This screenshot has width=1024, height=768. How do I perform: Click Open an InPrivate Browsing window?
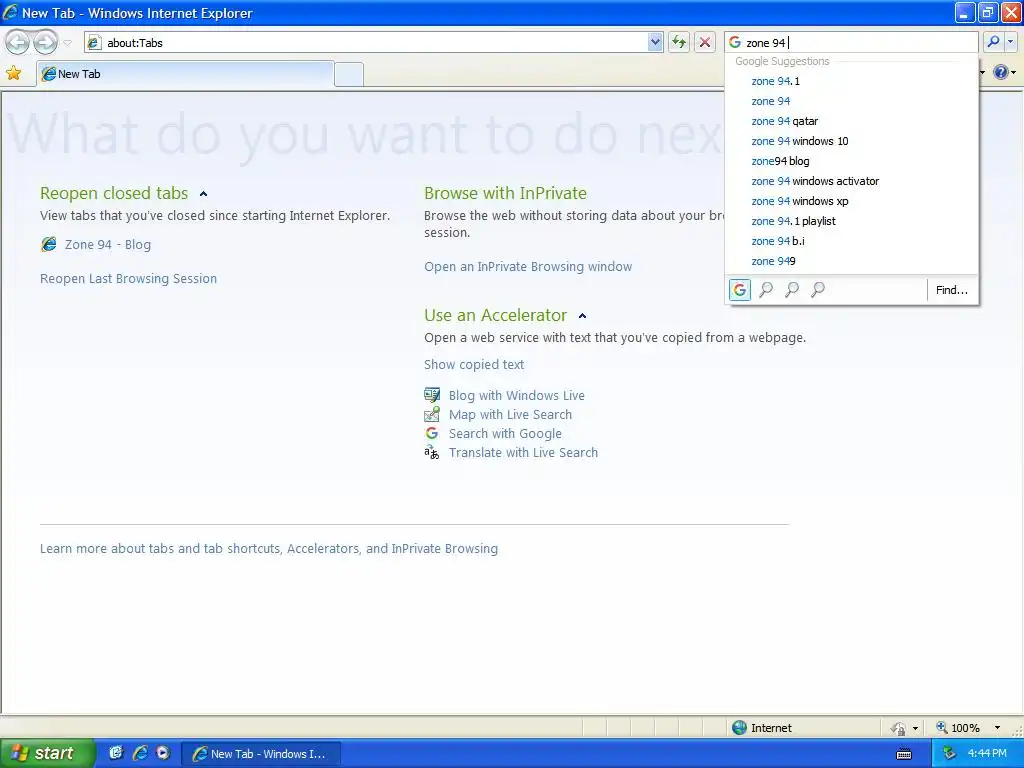coord(528,266)
